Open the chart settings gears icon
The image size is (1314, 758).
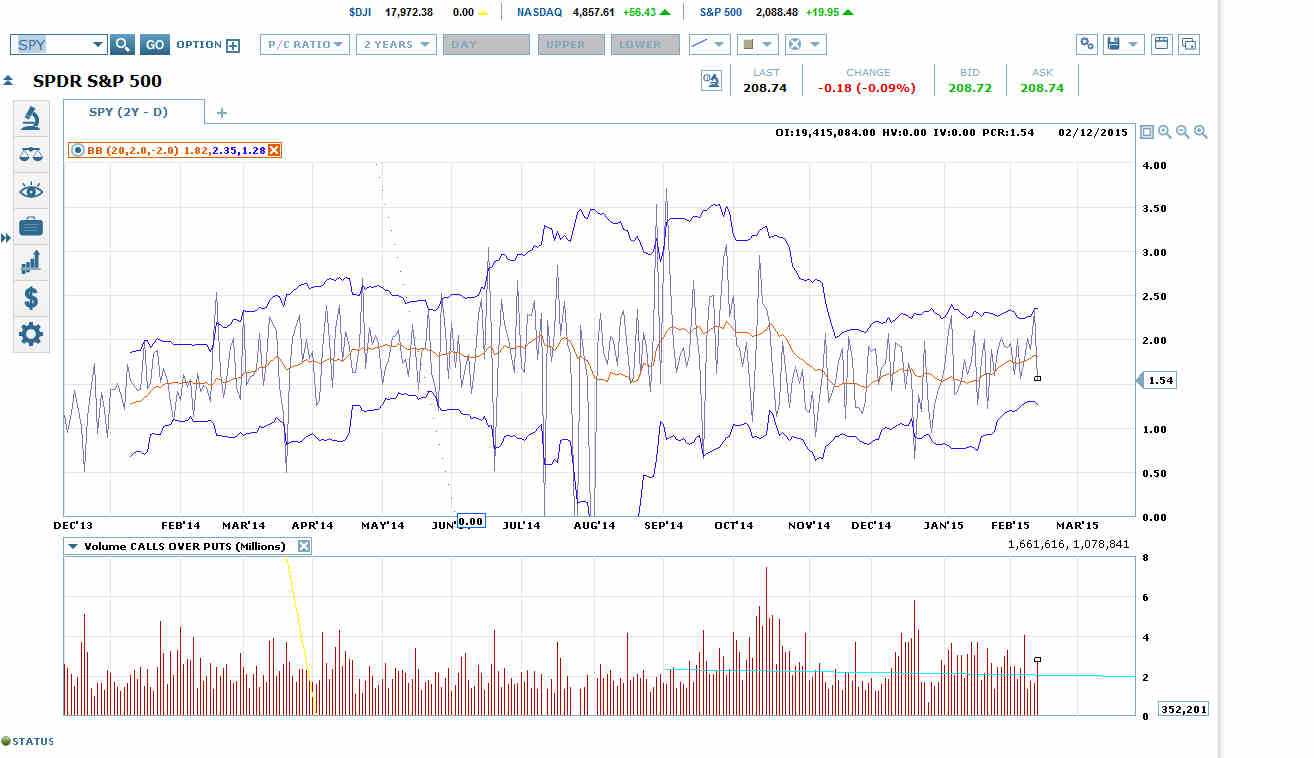point(1087,44)
